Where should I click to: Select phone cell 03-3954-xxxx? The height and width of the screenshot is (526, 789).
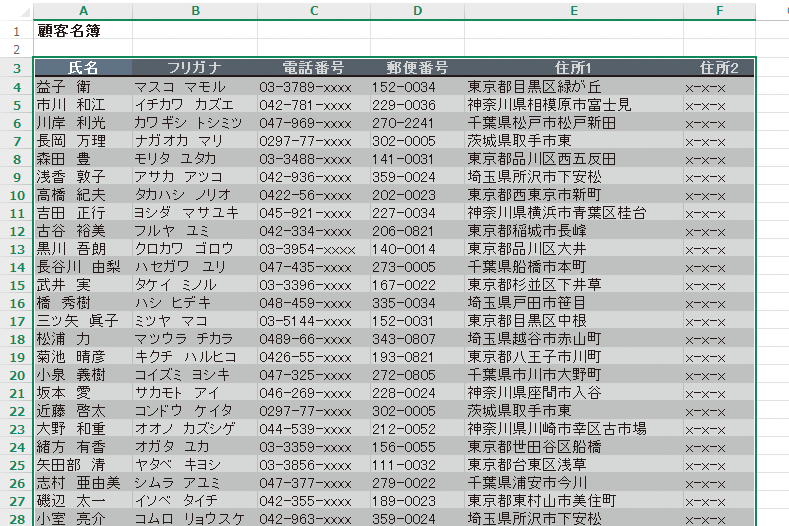point(314,249)
